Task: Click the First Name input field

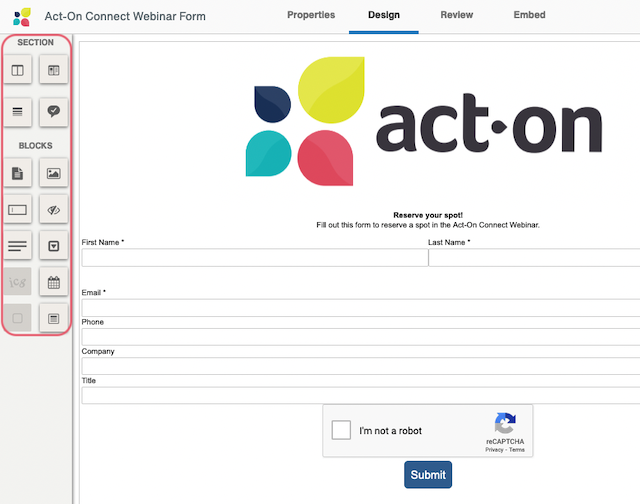Action: coord(255,258)
